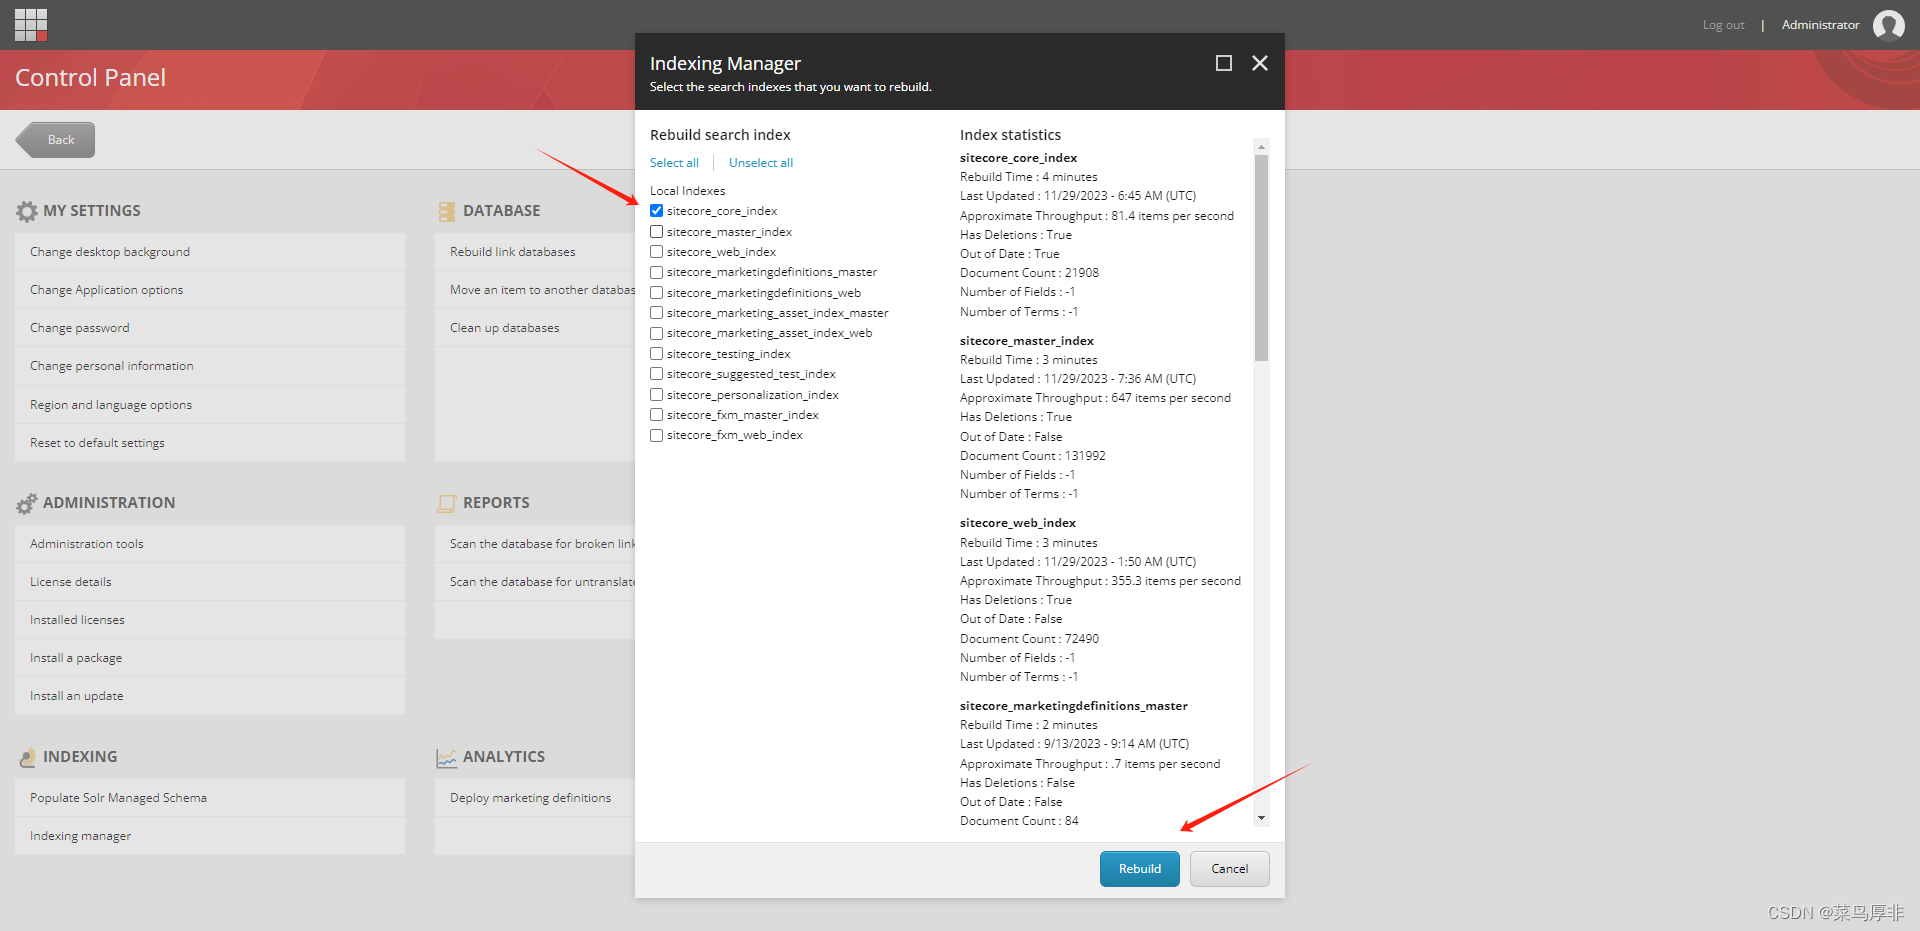Open Administration tools
1920x931 pixels.
tap(210, 544)
